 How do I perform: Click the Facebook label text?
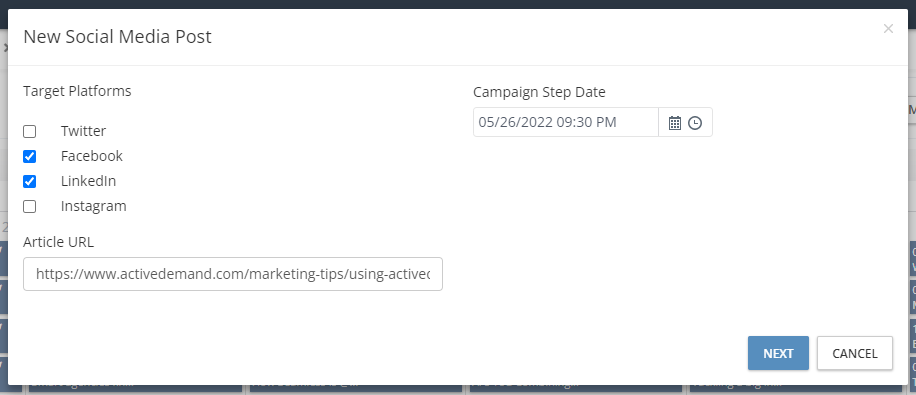pos(92,156)
